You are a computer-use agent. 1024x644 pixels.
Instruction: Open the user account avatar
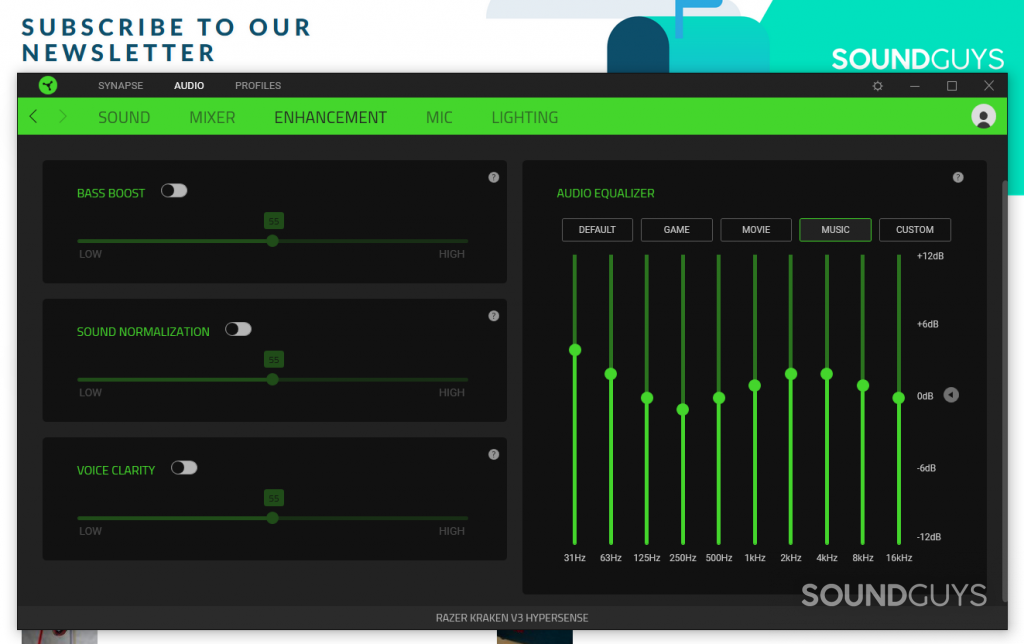tap(983, 116)
